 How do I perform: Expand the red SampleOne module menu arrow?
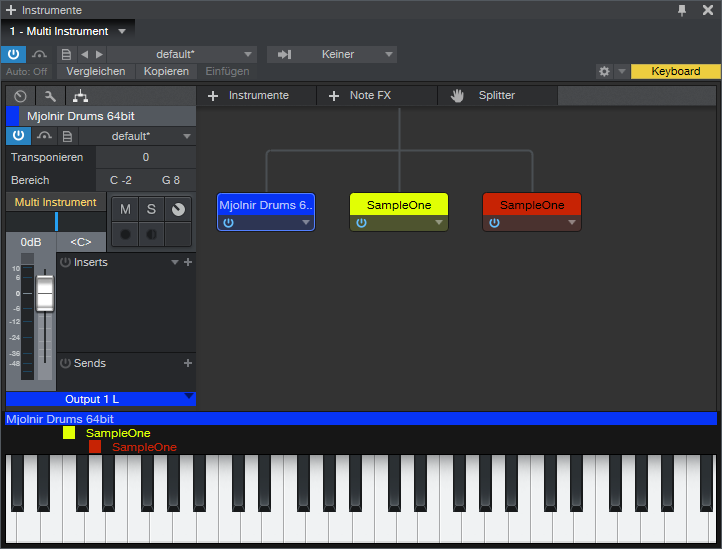(571, 223)
